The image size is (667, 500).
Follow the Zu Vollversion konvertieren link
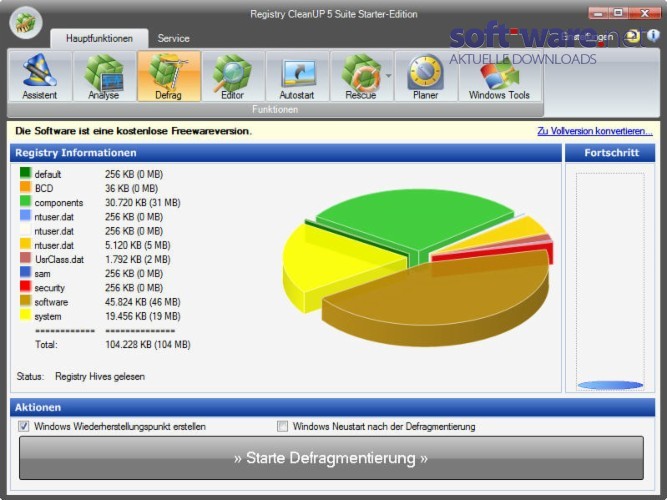coord(595,131)
